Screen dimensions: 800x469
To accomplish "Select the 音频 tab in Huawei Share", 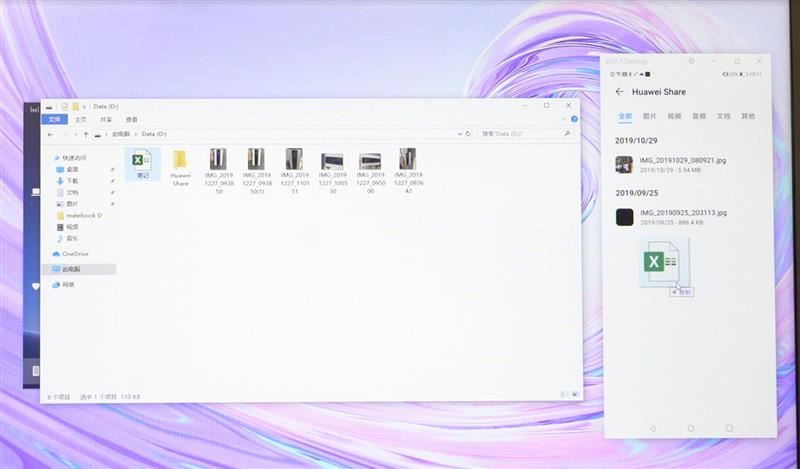I will [x=699, y=116].
